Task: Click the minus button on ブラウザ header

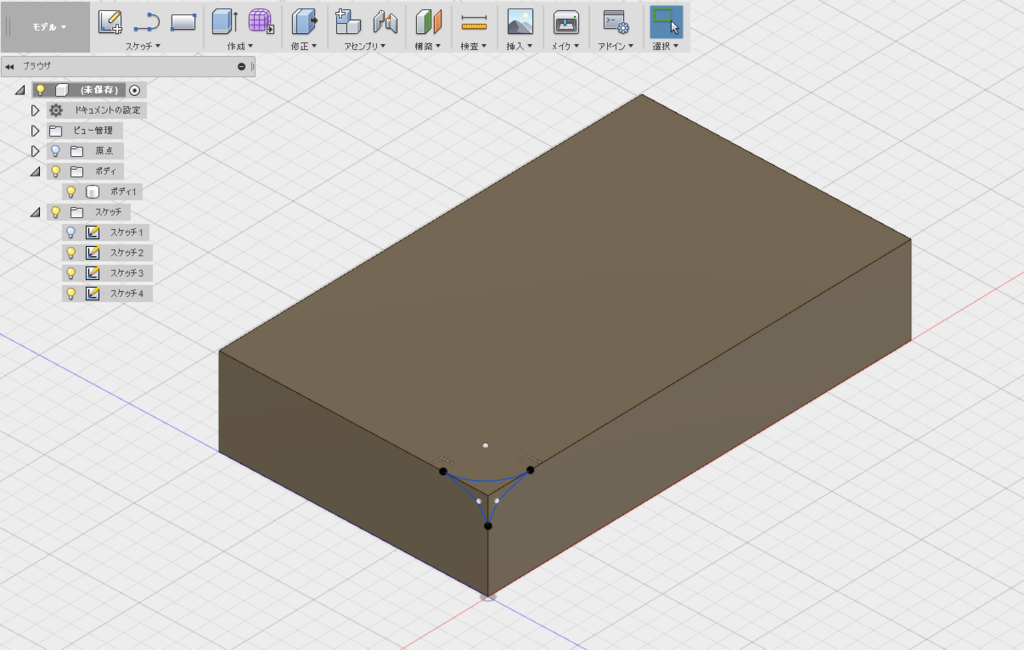Action: tap(242, 66)
